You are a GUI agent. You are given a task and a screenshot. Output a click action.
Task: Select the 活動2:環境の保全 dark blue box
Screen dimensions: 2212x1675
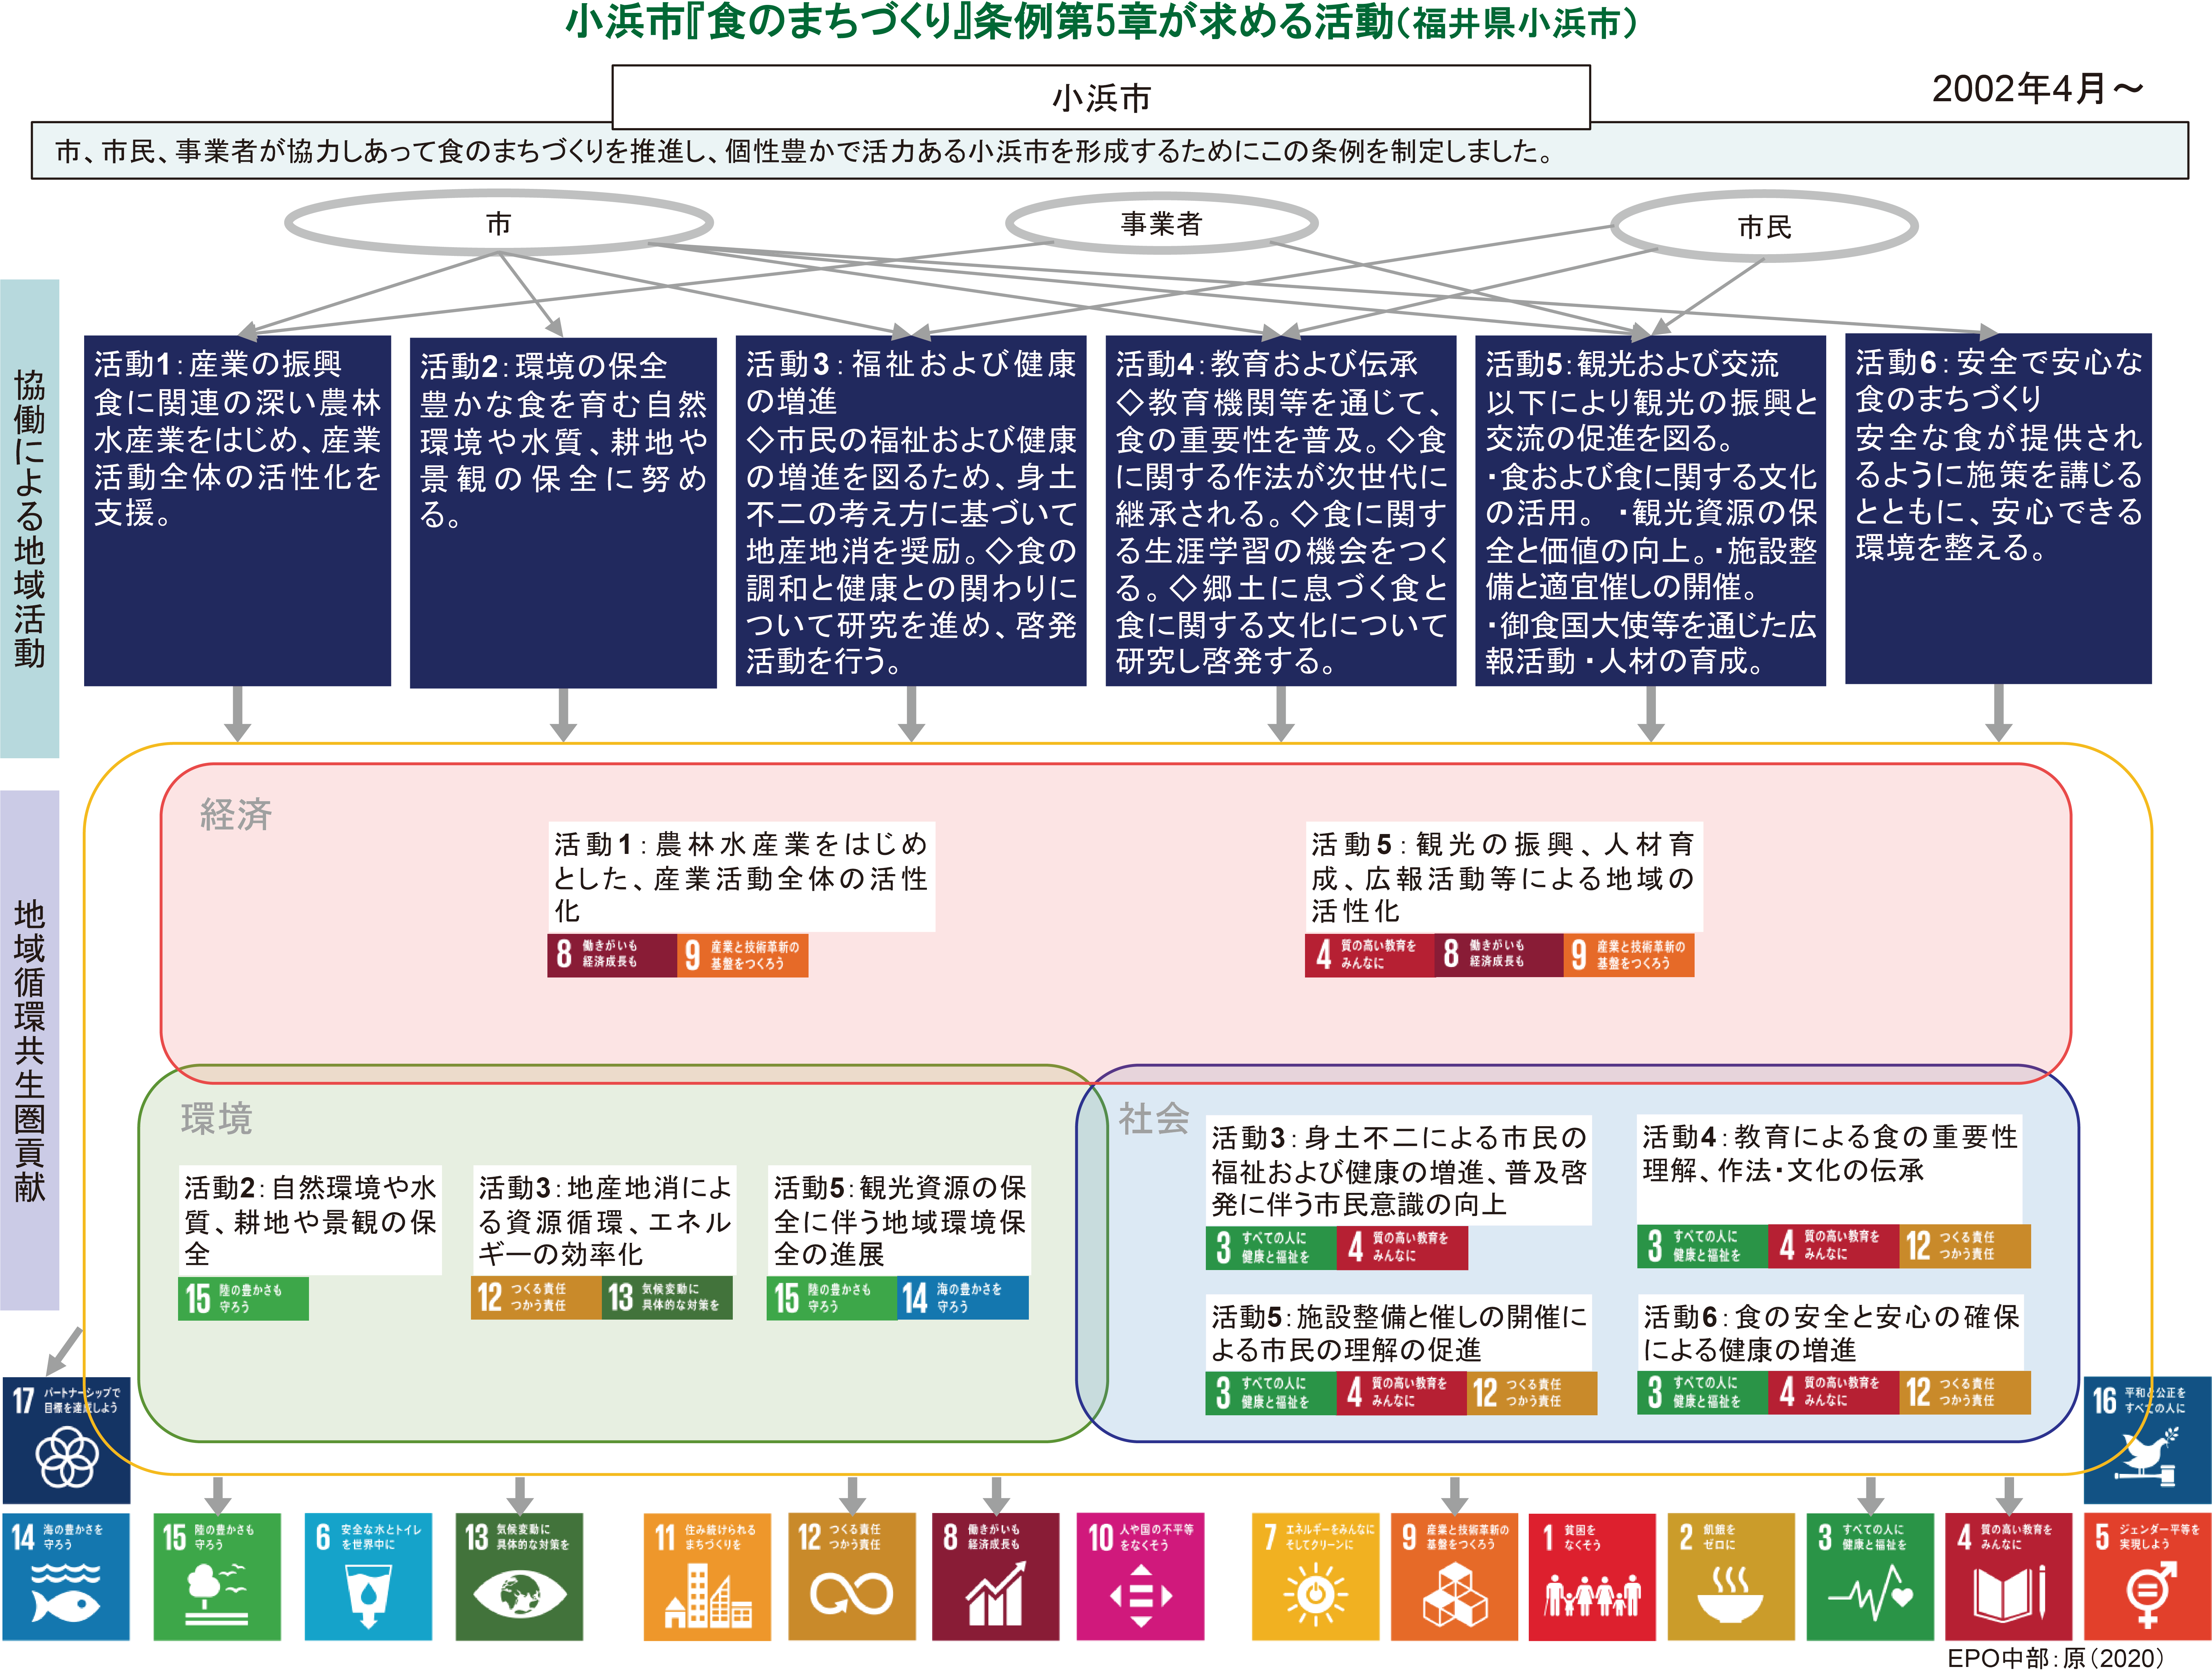563,512
